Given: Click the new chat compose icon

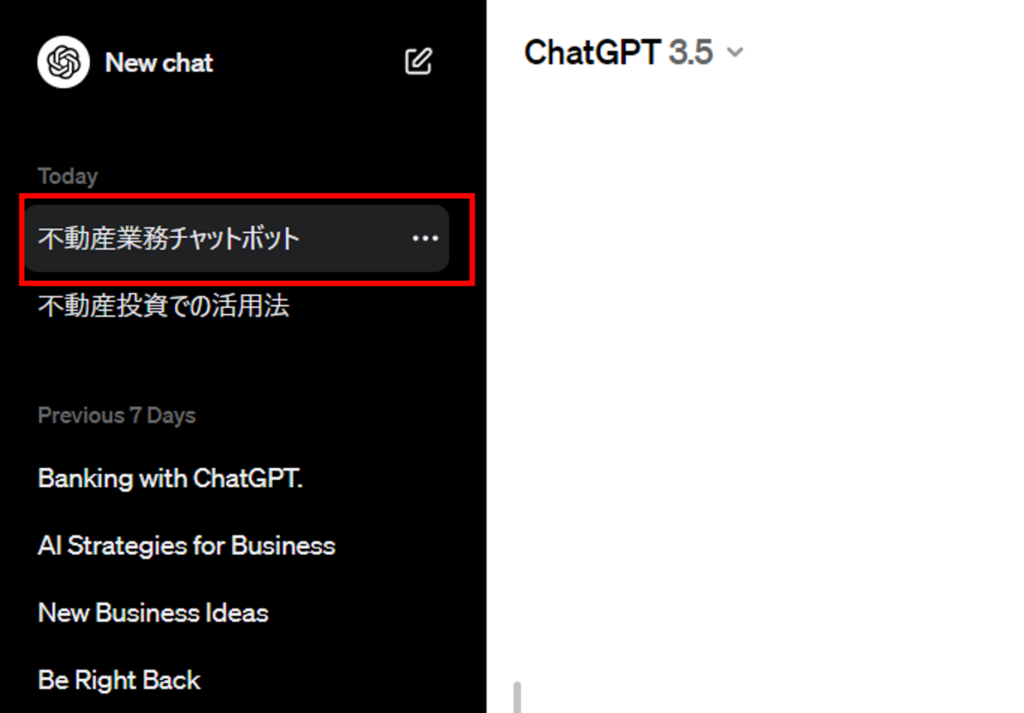Looking at the screenshot, I should pos(418,62).
